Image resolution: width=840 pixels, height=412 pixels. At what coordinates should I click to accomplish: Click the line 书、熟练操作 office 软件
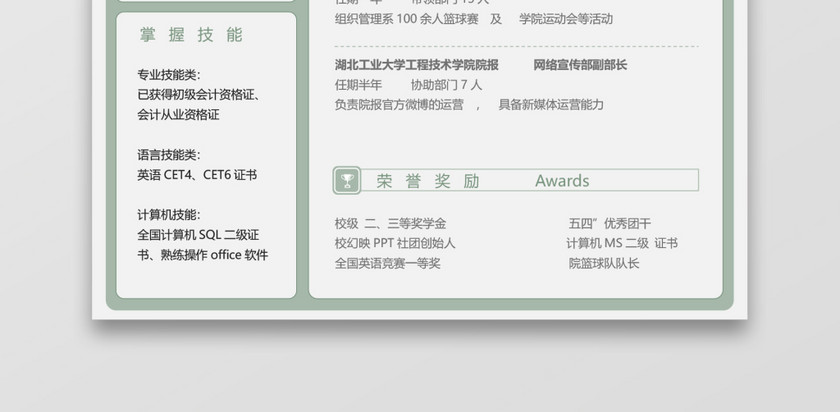click(202, 255)
